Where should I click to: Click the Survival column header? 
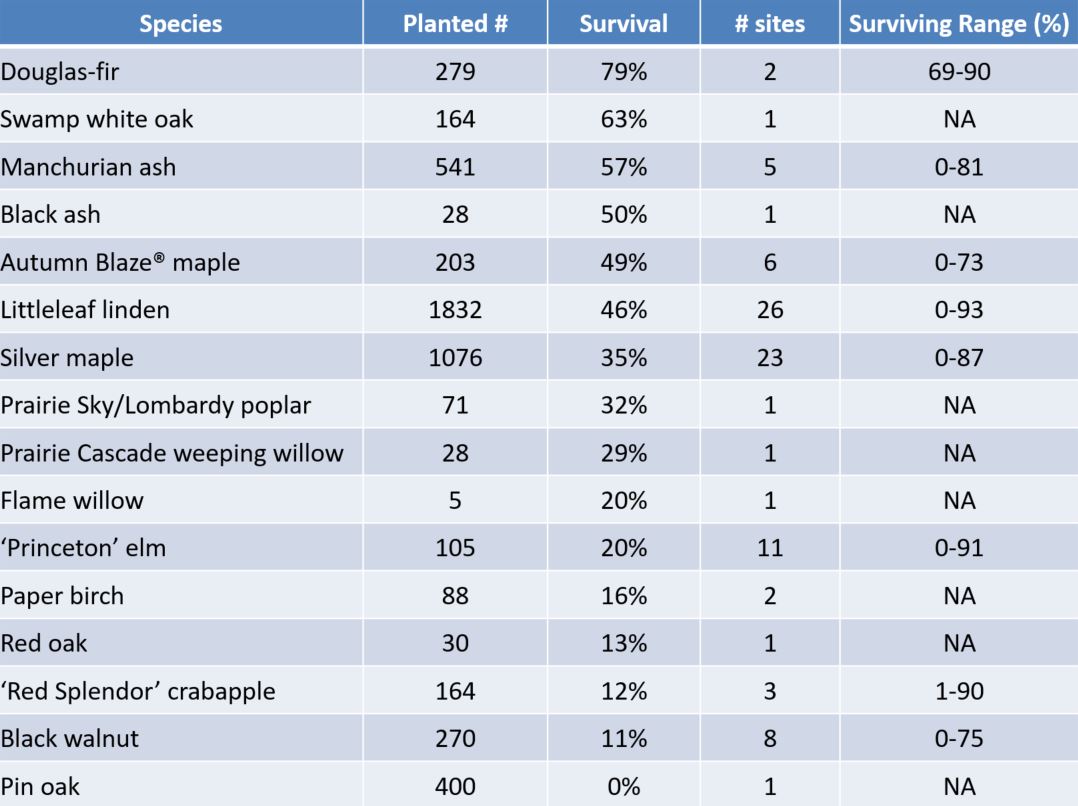[623, 24]
